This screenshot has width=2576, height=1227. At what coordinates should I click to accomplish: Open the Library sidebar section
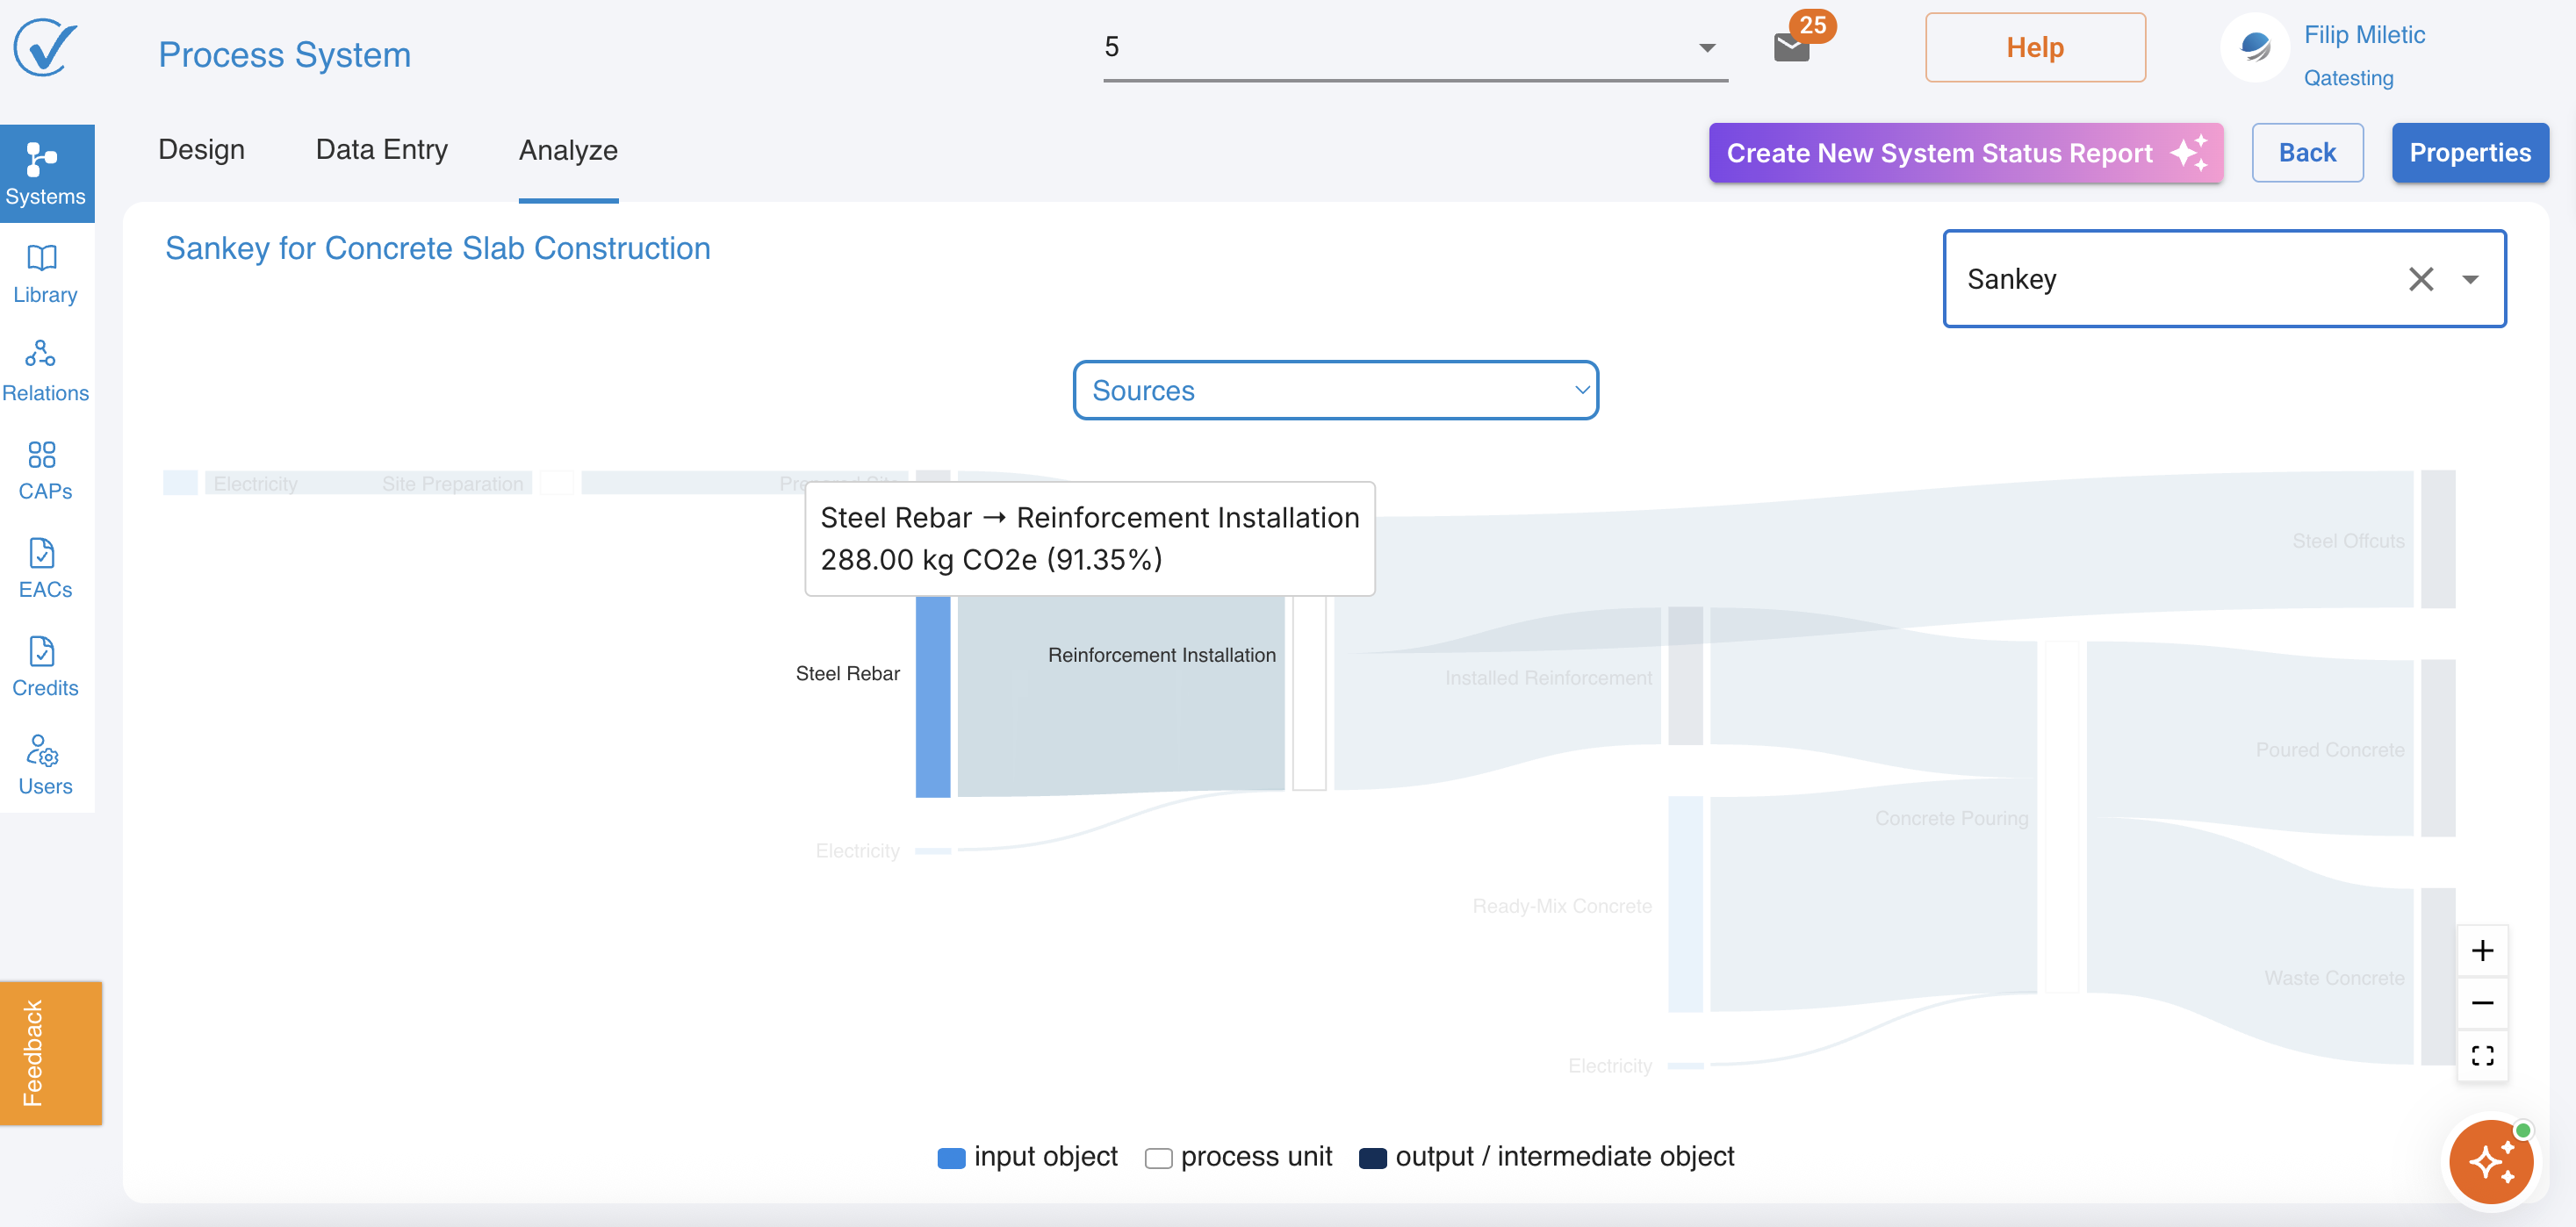click(44, 272)
